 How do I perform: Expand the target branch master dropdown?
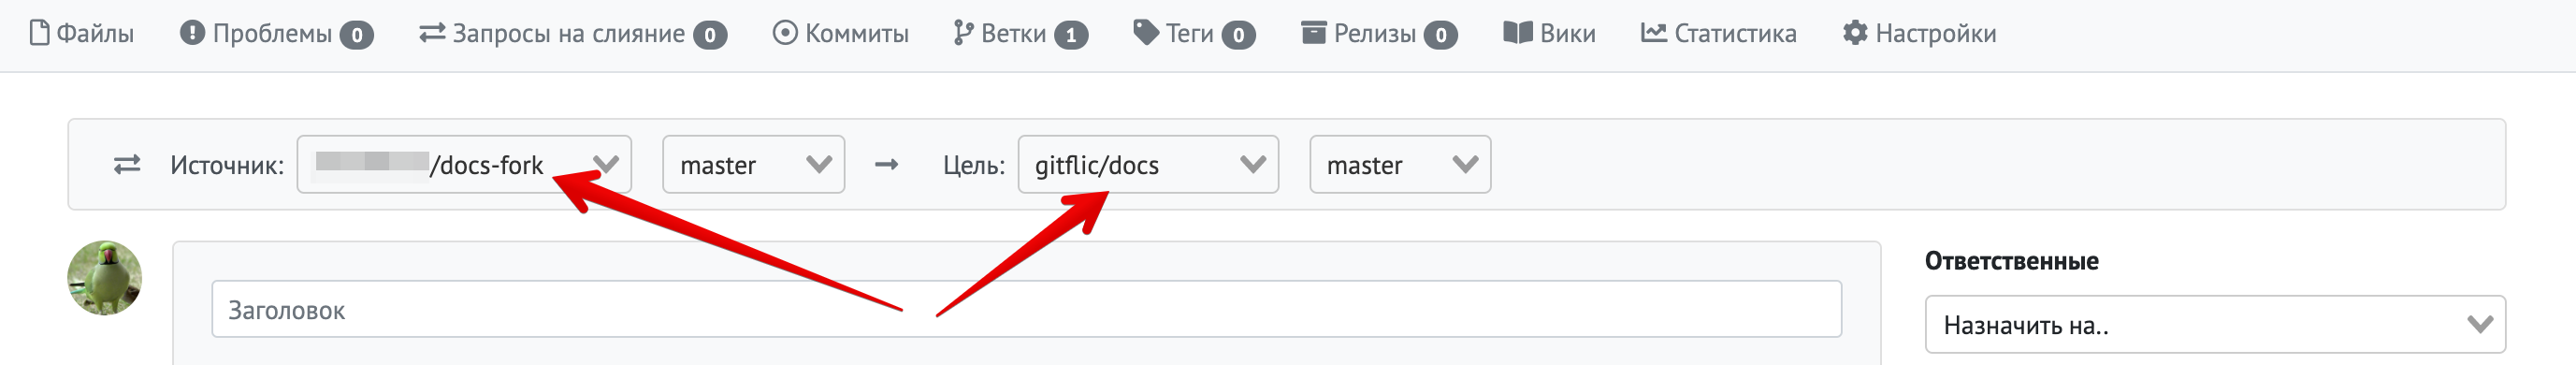[1400, 164]
